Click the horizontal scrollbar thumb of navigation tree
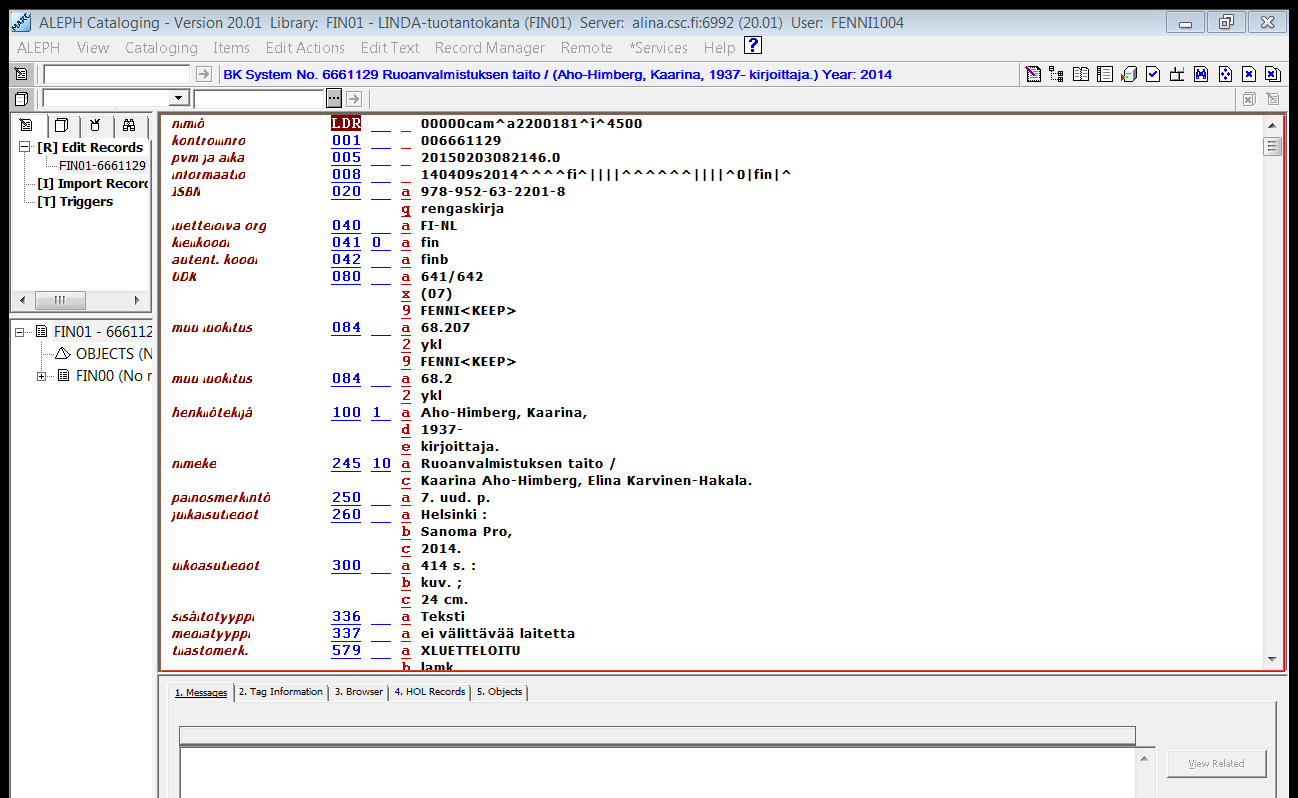1298x798 pixels. point(59,300)
